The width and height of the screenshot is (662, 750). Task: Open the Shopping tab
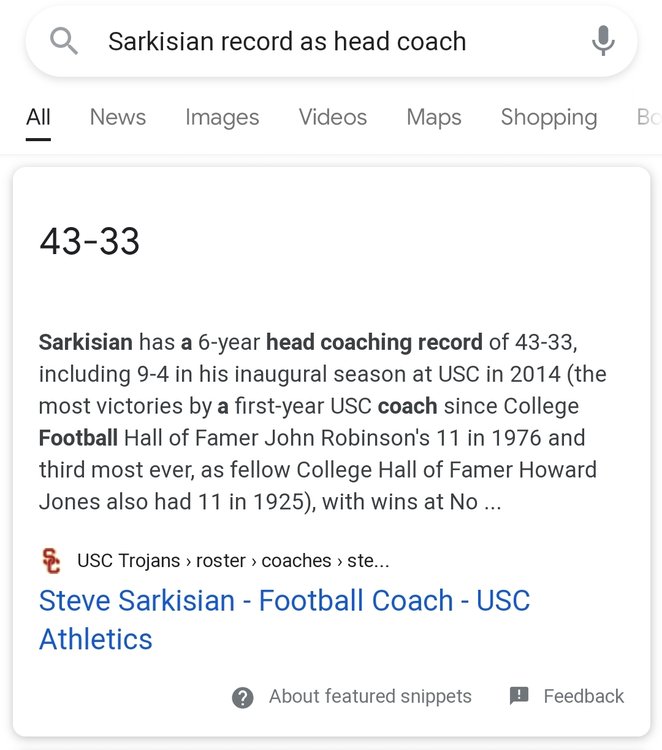pos(549,117)
